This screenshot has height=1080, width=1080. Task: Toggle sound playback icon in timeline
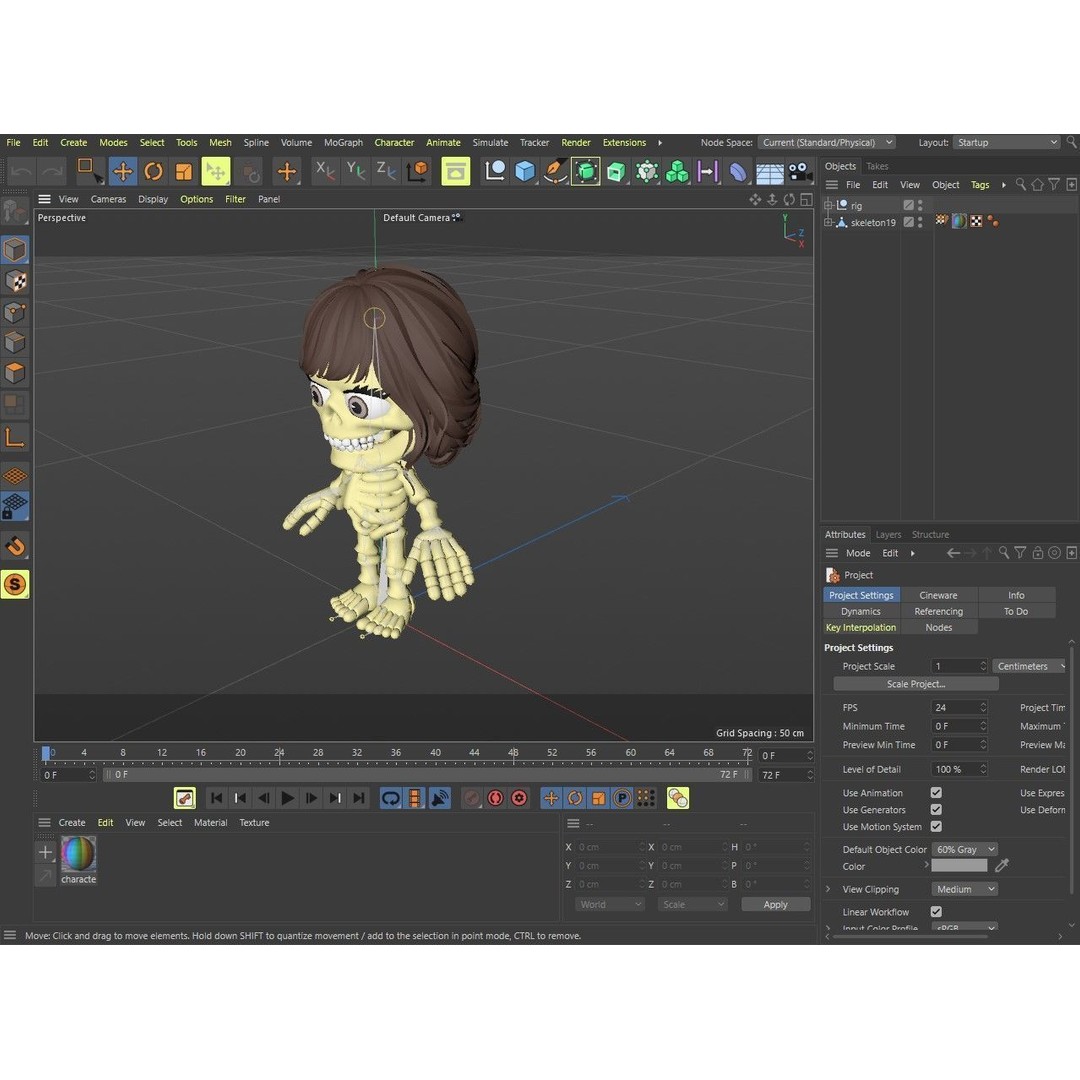pyautogui.click(x=439, y=798)
